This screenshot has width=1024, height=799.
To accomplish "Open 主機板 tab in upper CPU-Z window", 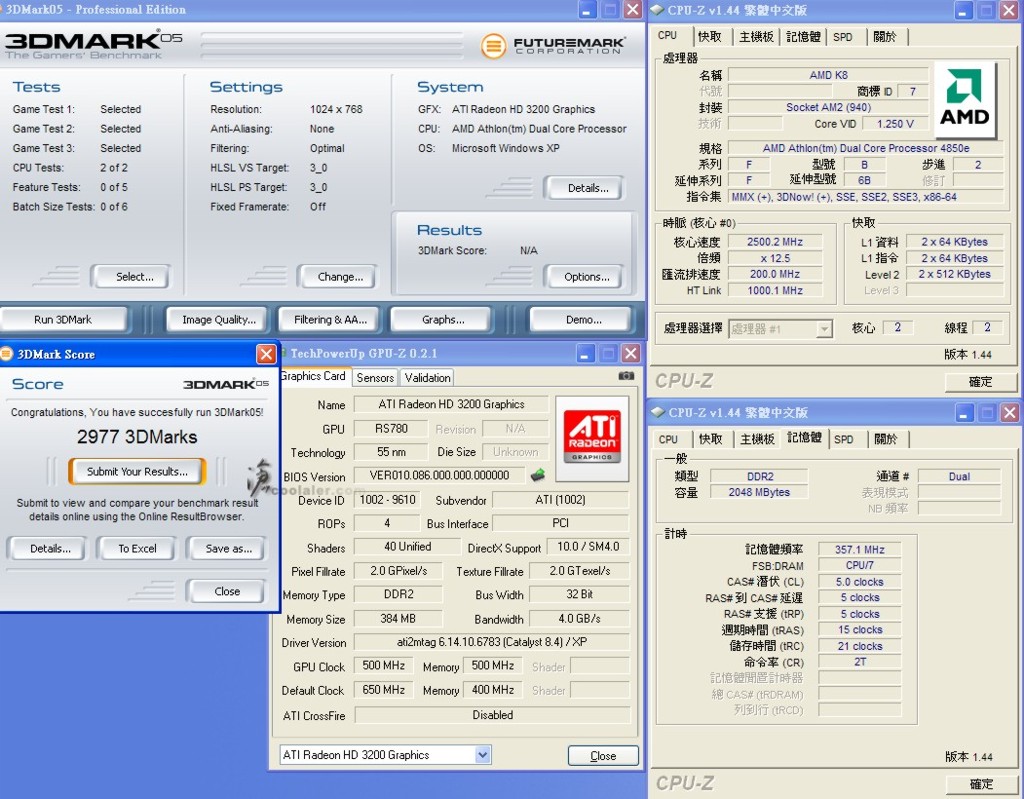I will [x=756, y=37].
